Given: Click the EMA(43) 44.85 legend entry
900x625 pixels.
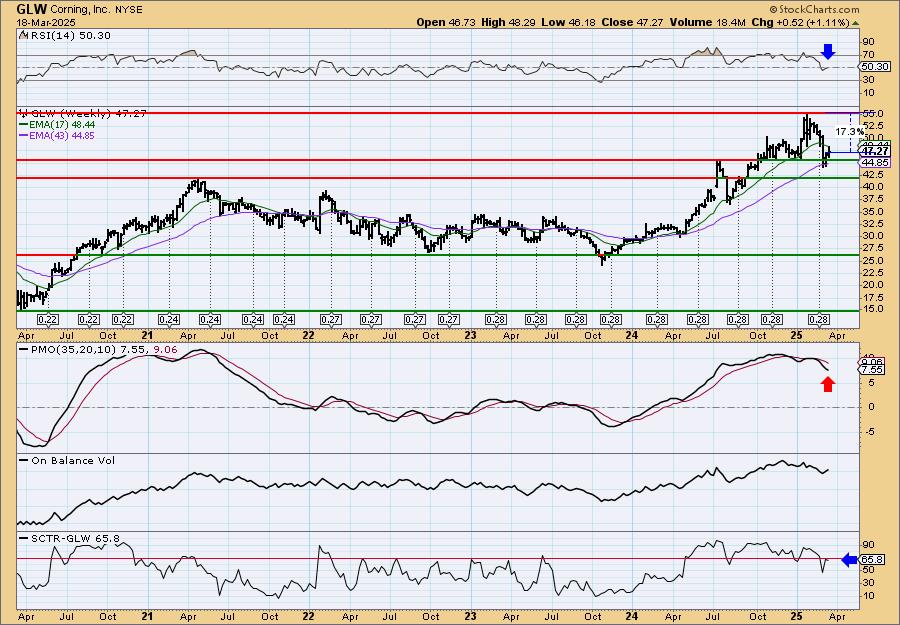Looking at the screenshot, I should point(57,135).
